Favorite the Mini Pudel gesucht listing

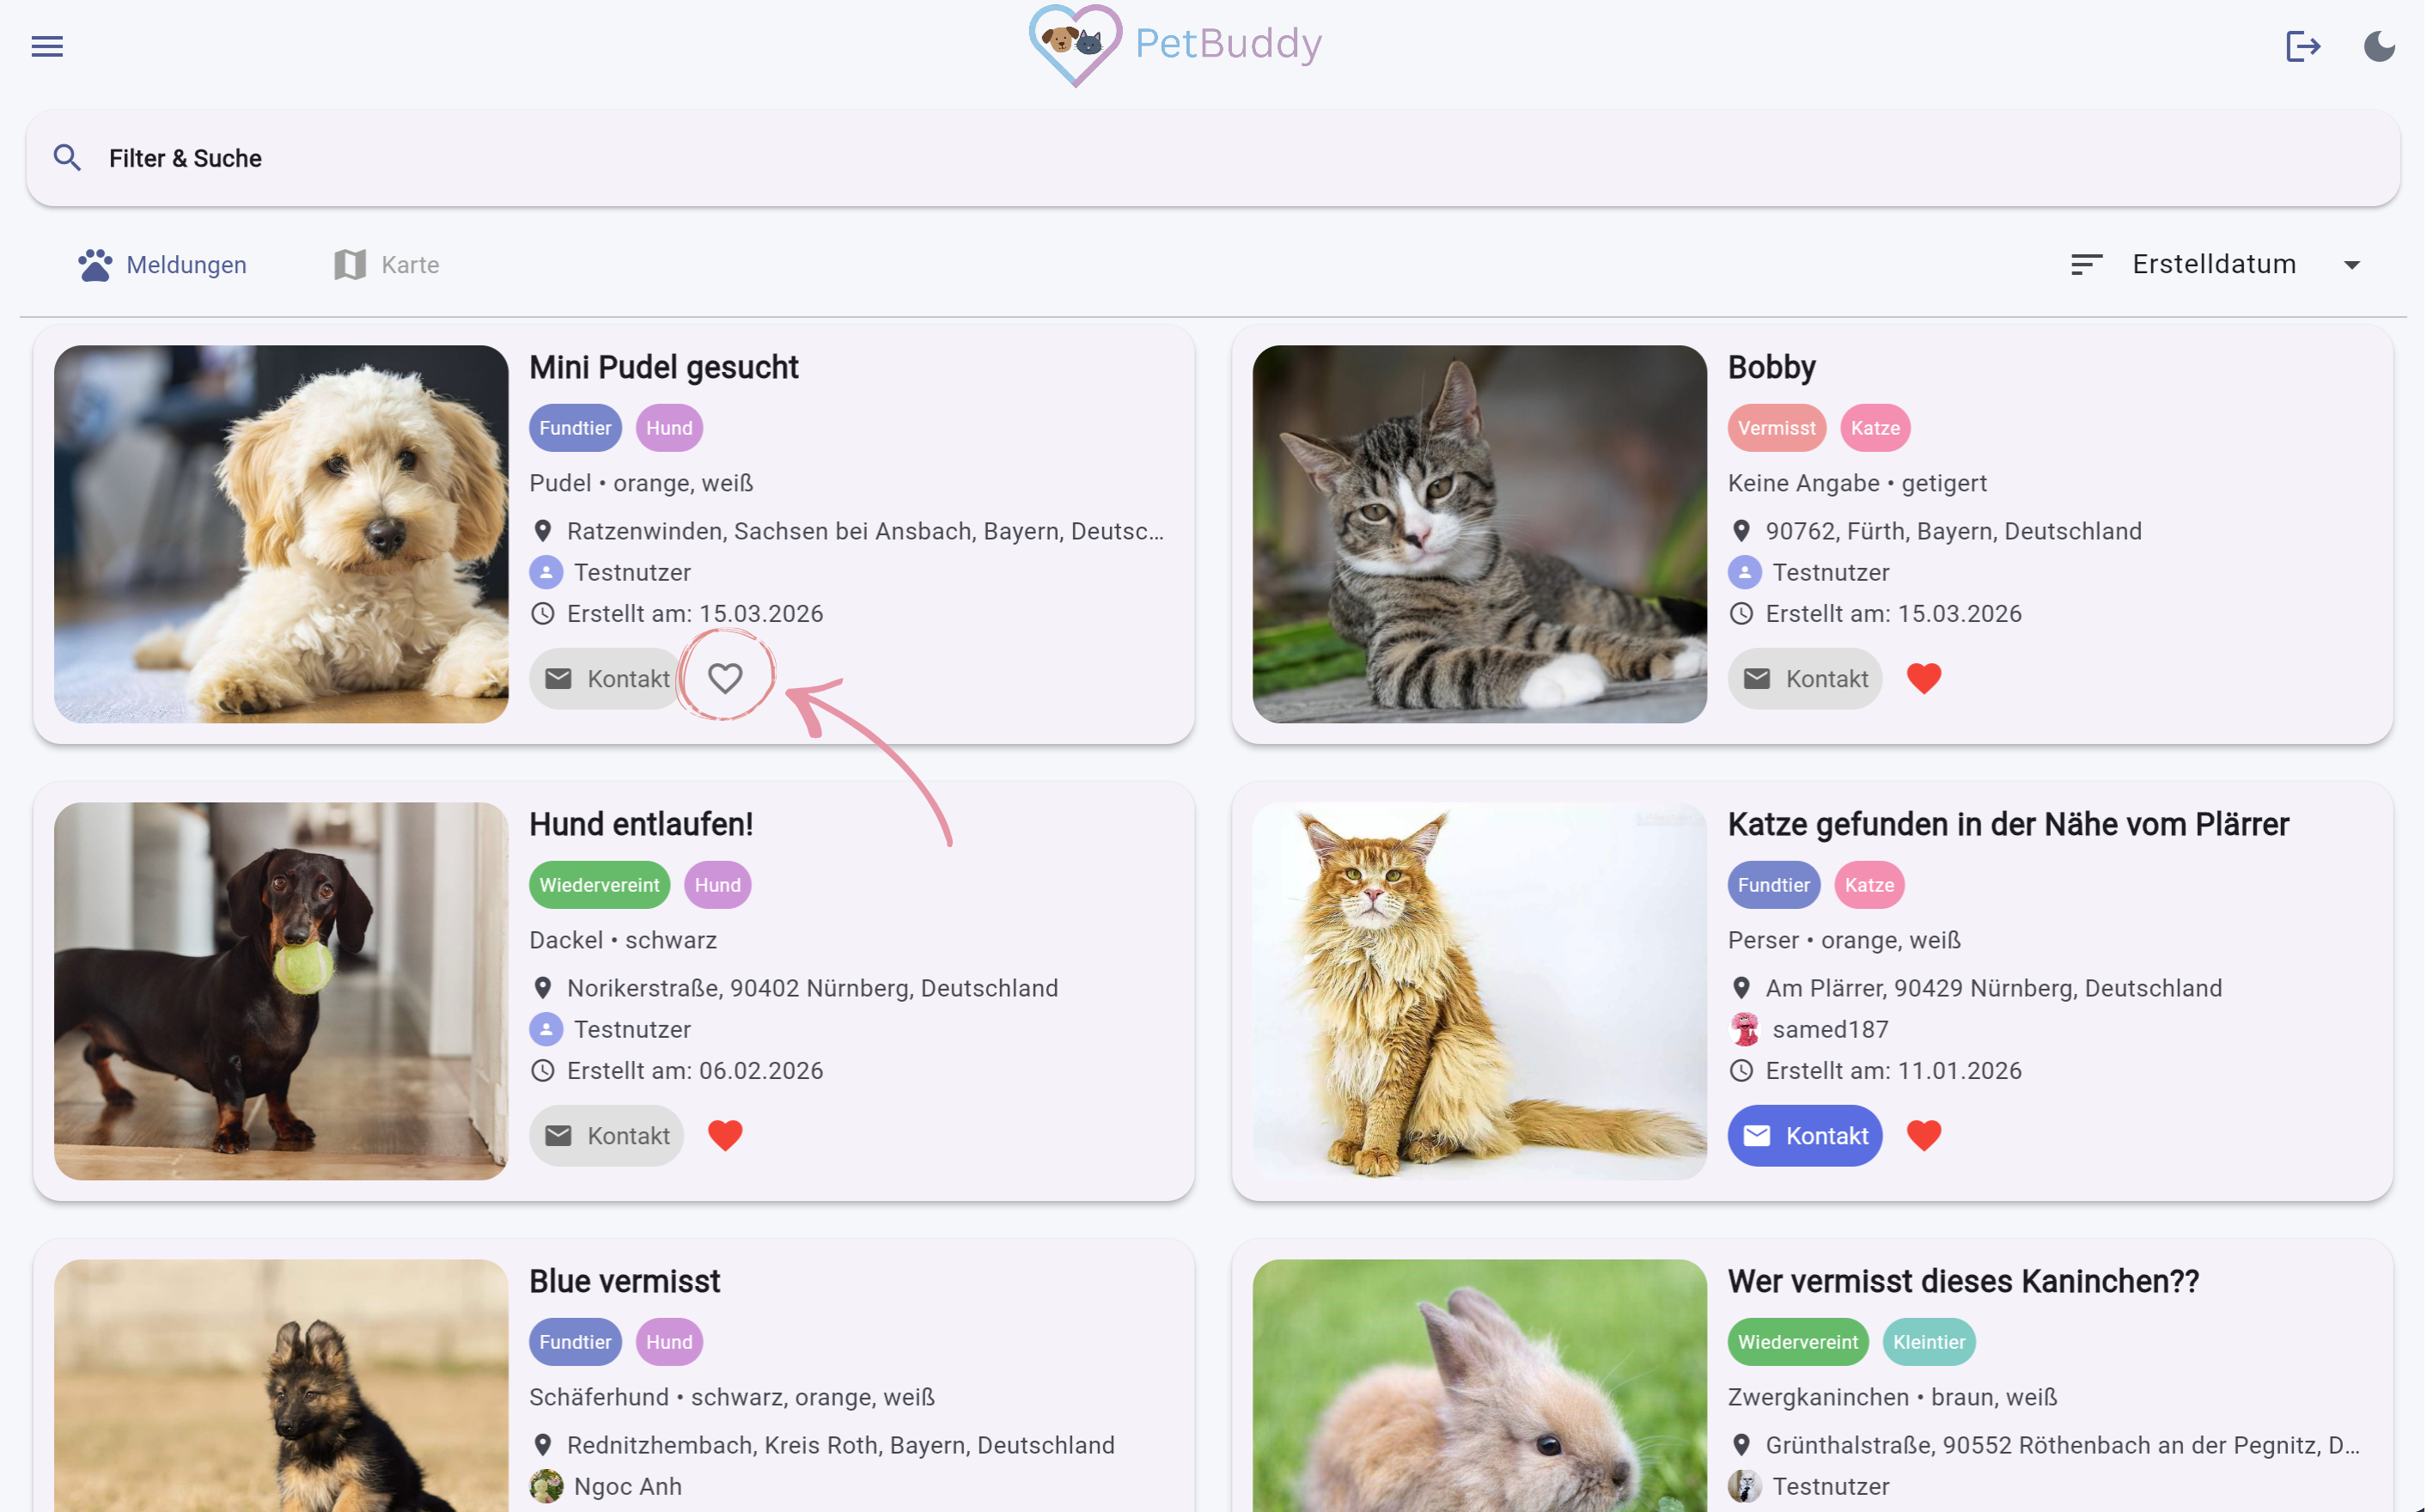point(725,678)
